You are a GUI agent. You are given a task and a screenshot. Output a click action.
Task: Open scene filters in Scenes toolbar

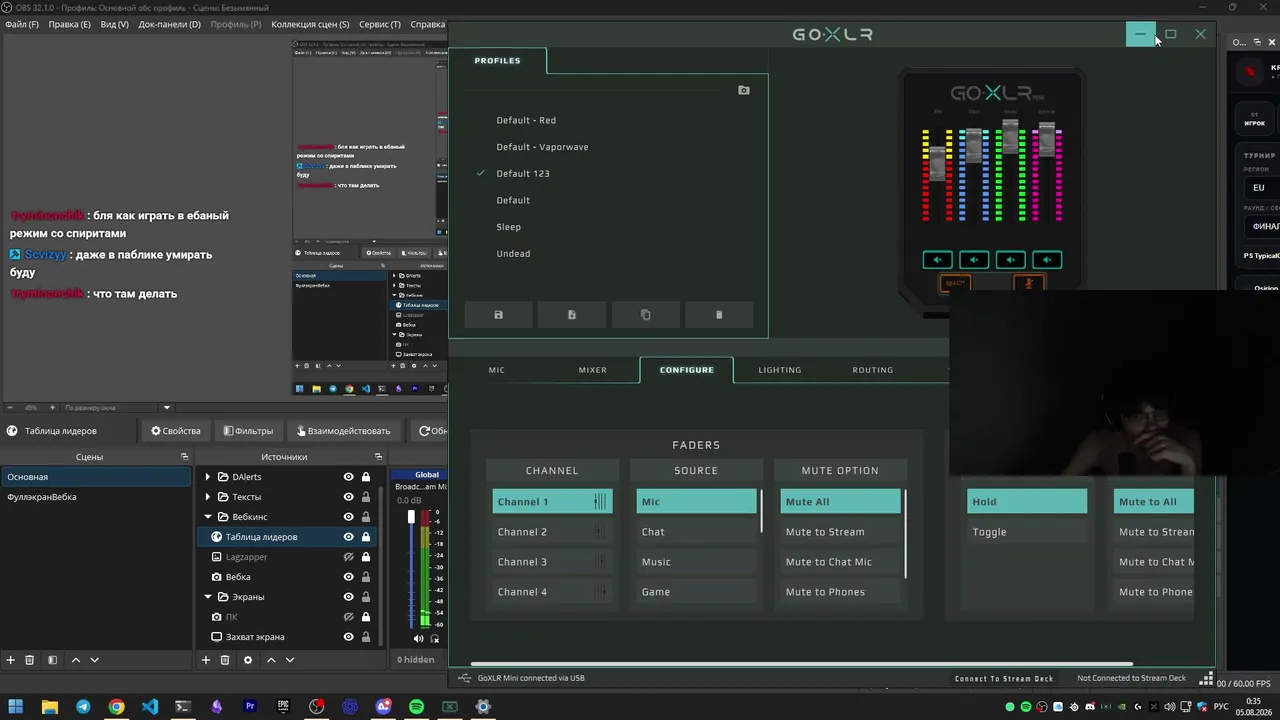coord(52,660)
